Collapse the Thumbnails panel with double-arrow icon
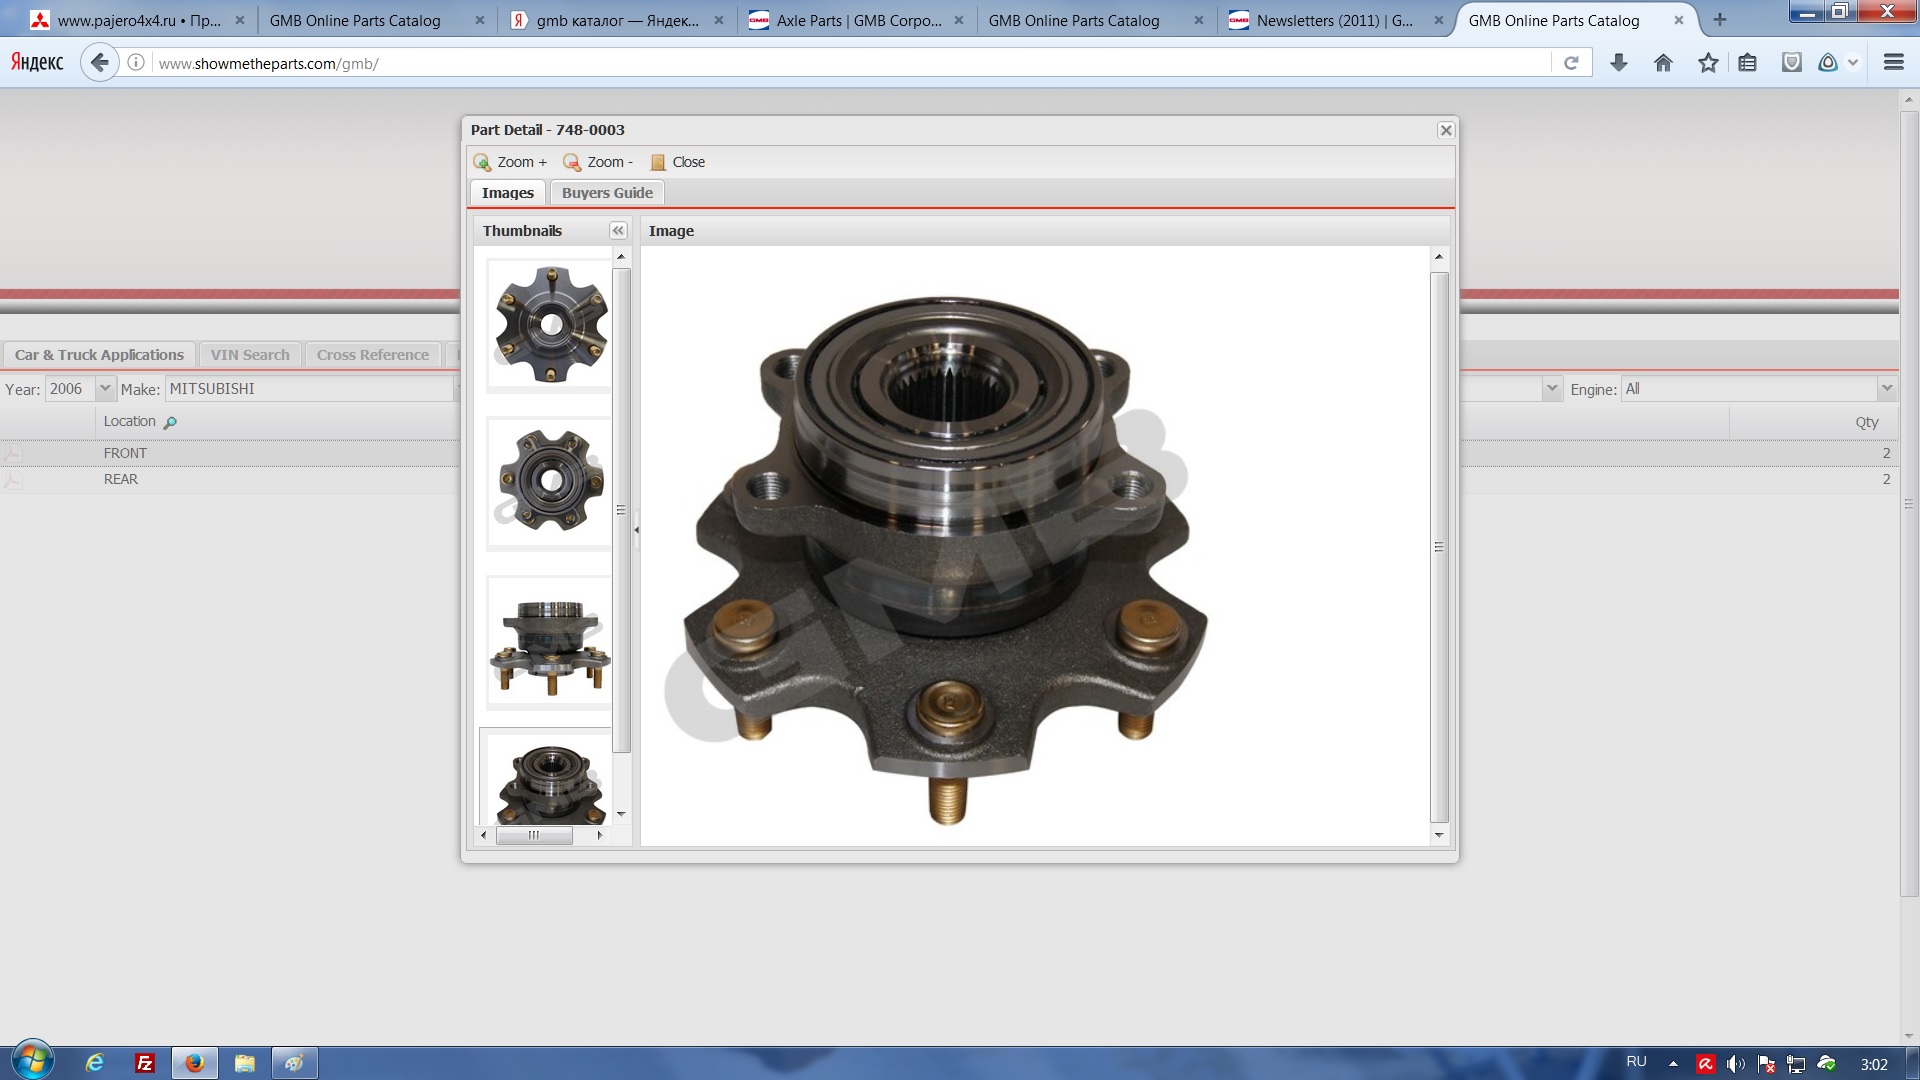Viewport: 1920px width, 1080px height. click(618, 231)
